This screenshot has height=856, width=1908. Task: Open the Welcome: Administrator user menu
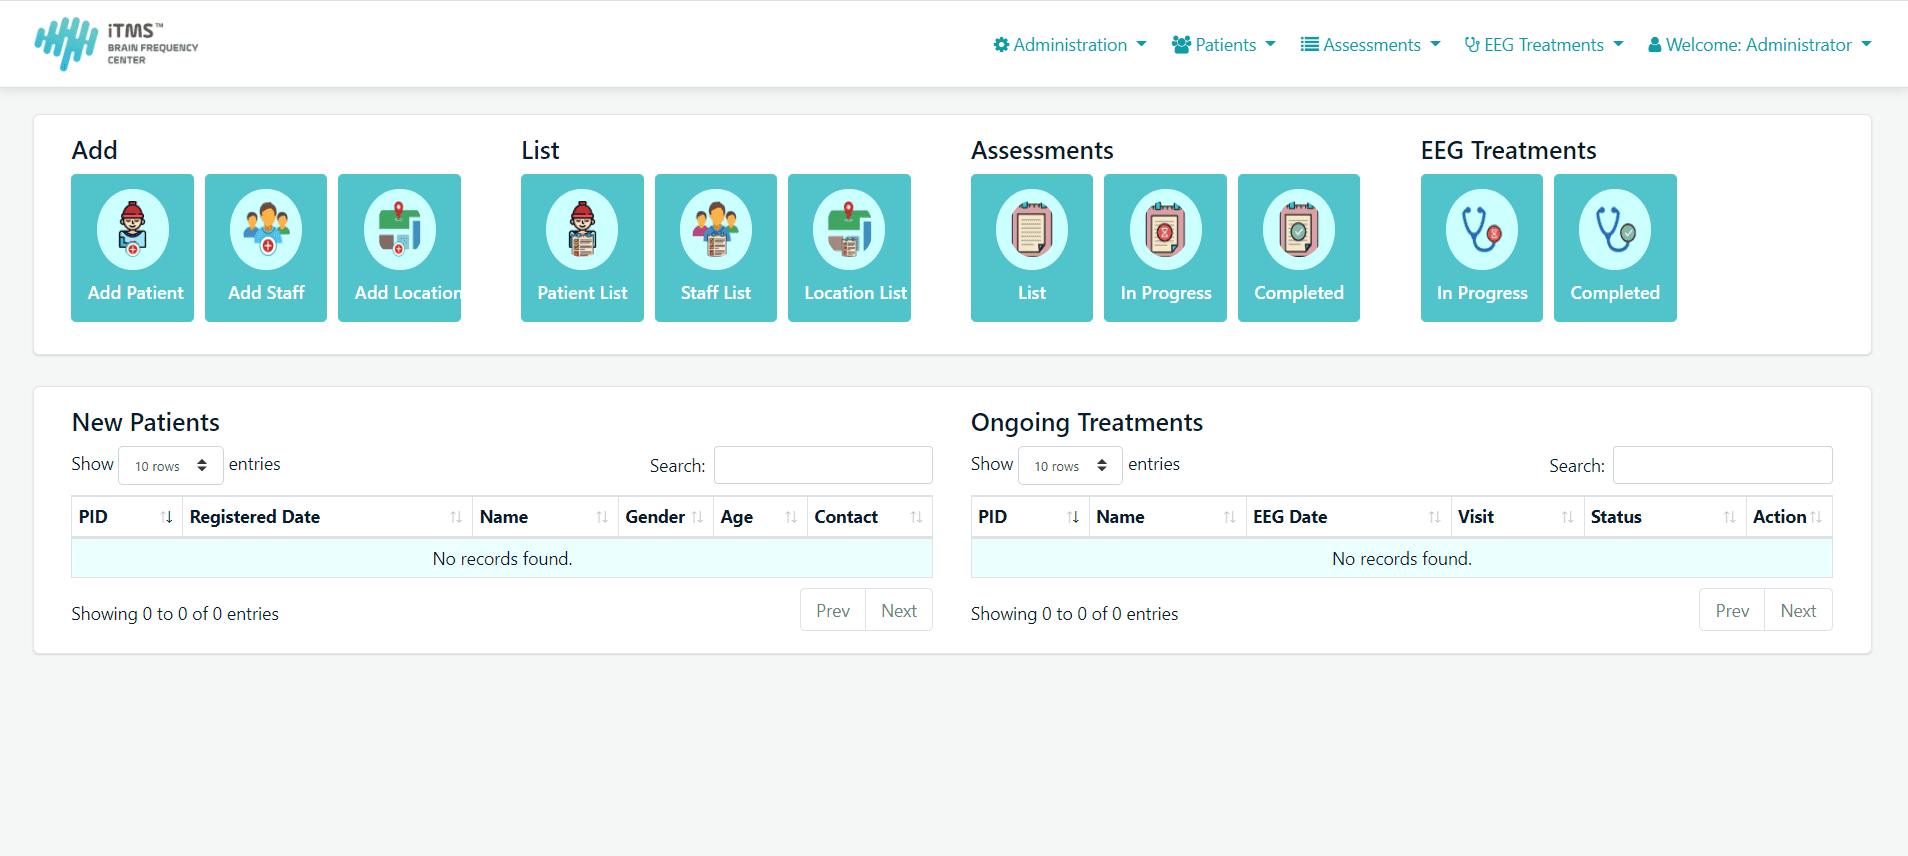[x=1760, y=45]
